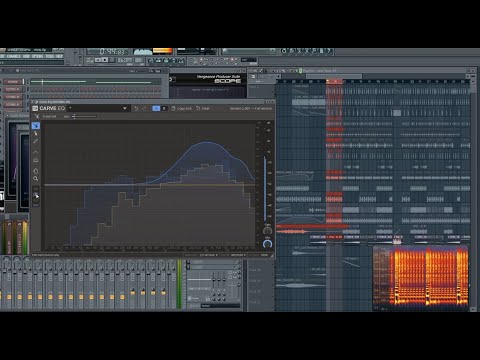Select the zoom magnifier tool in Carve EQ
This screenshot has height=360, width=480.
tap(36, 179)
